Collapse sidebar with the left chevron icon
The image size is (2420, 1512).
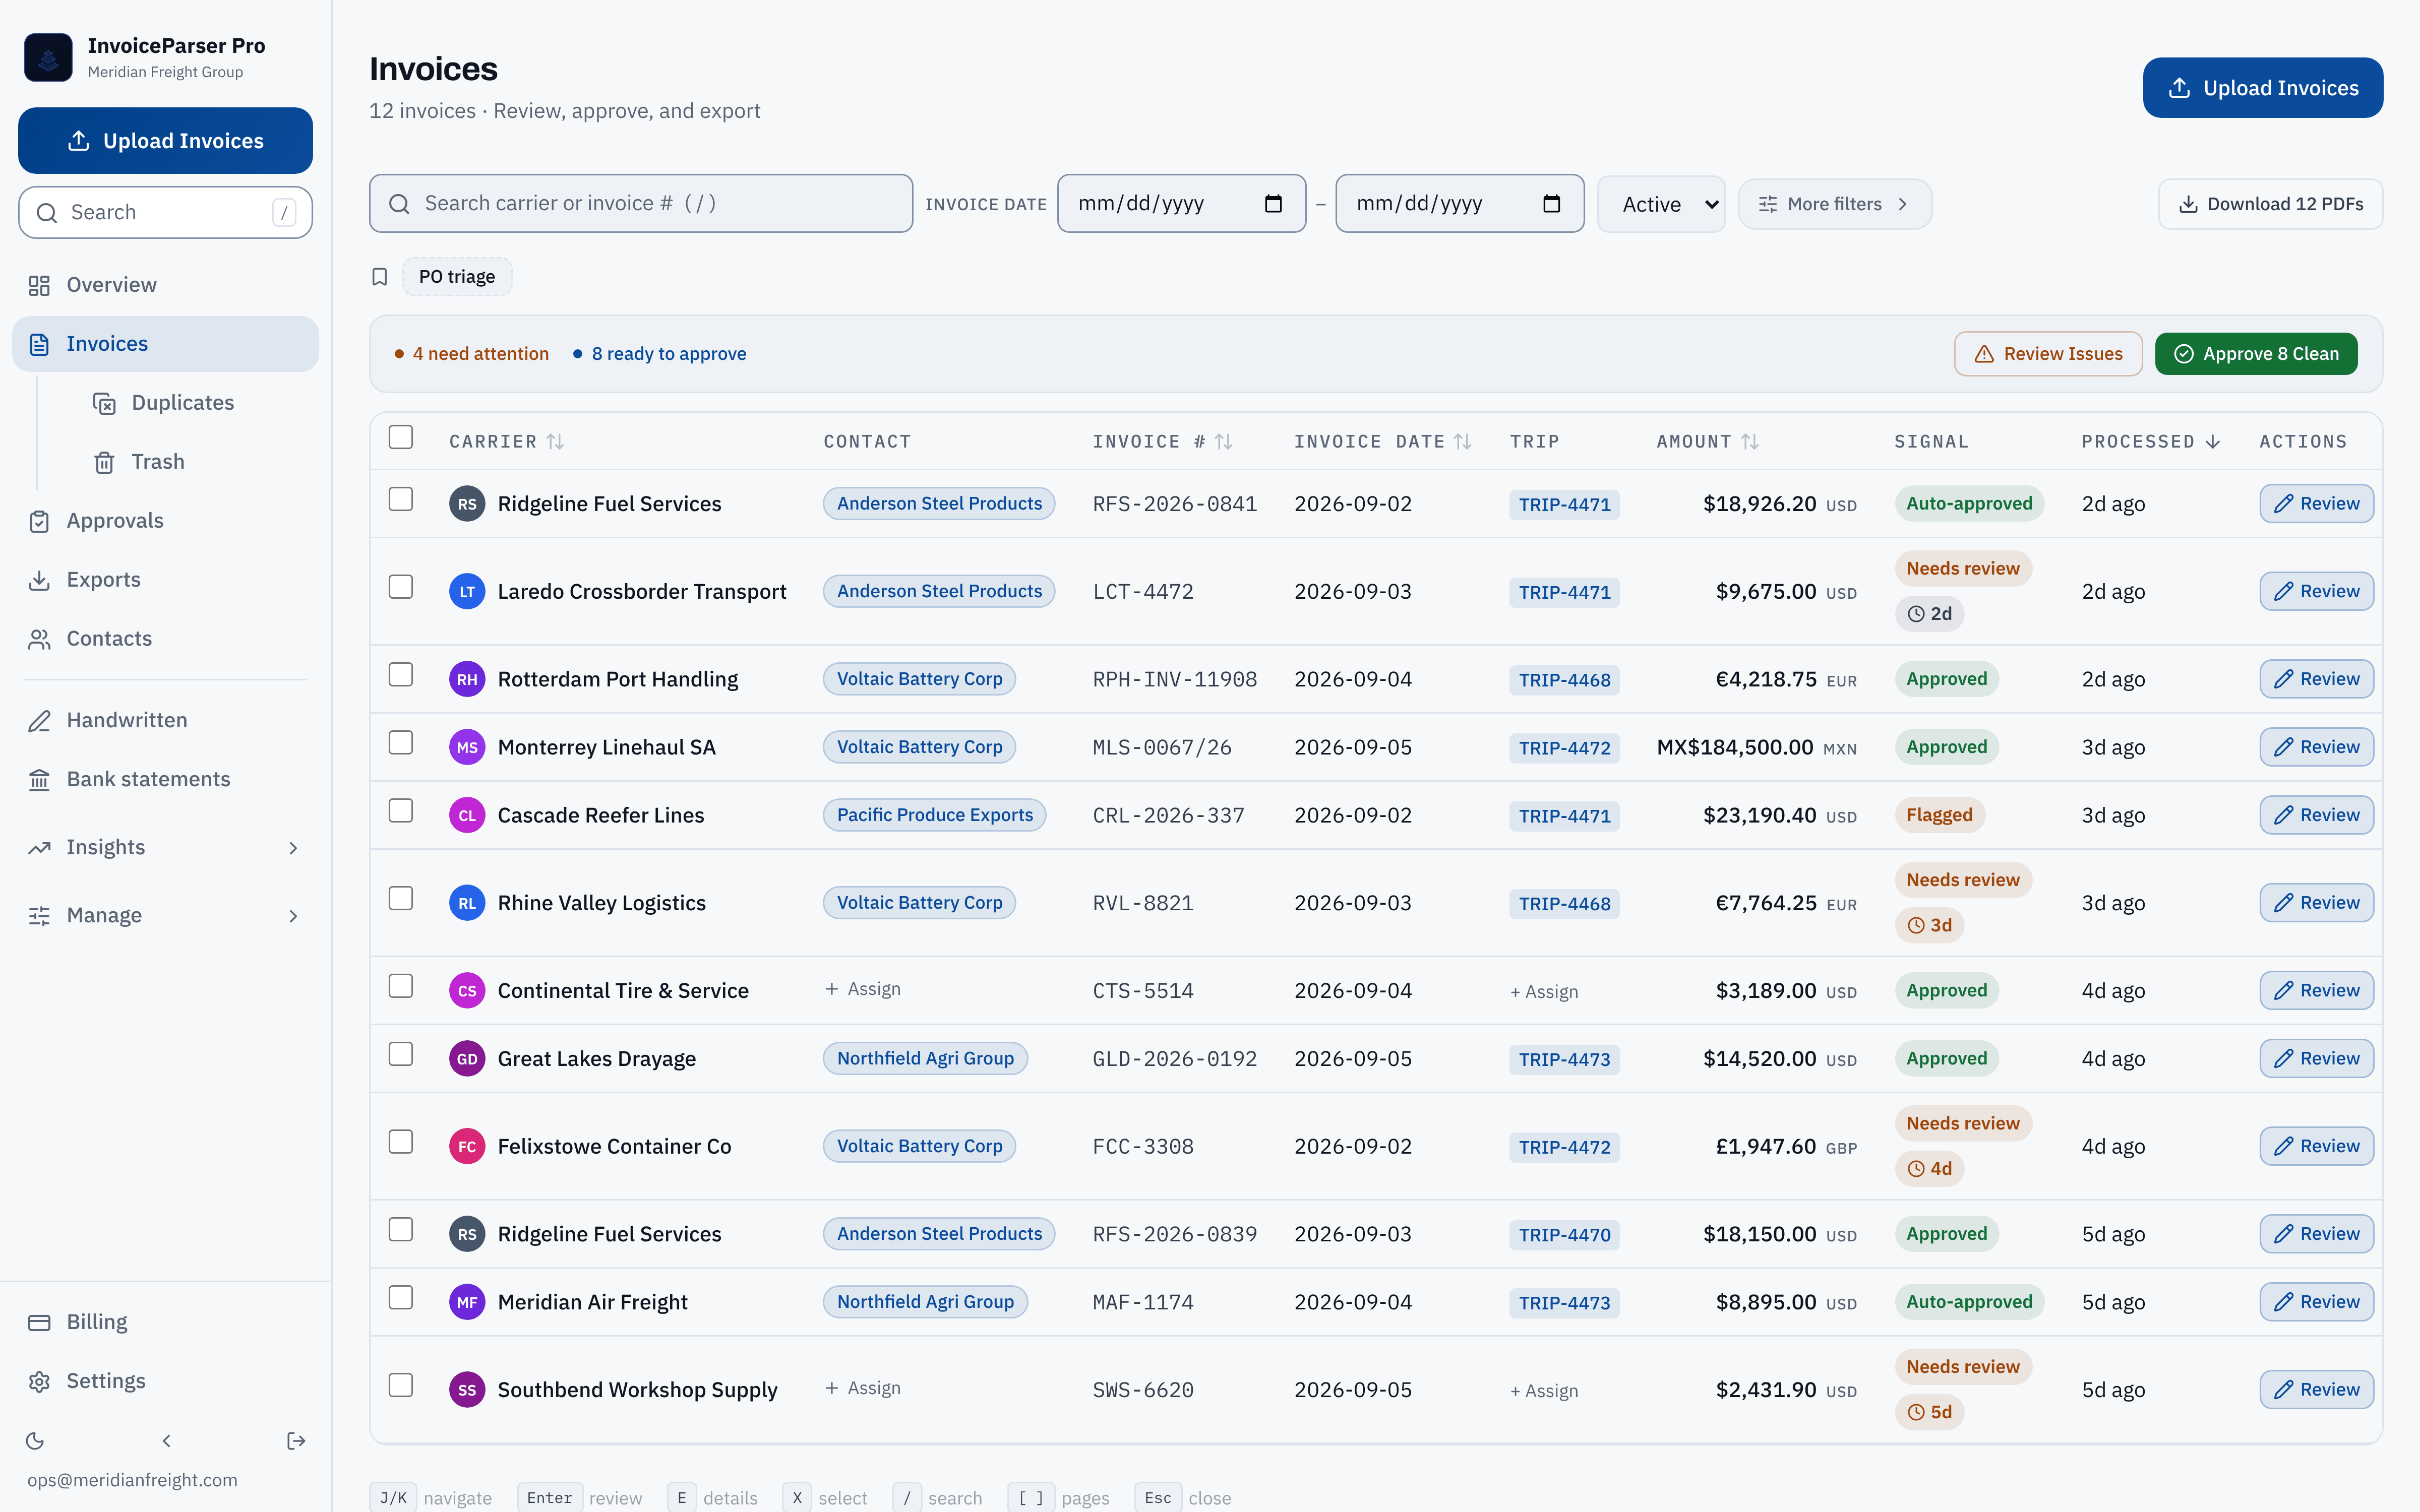(x=166, y=1441)
